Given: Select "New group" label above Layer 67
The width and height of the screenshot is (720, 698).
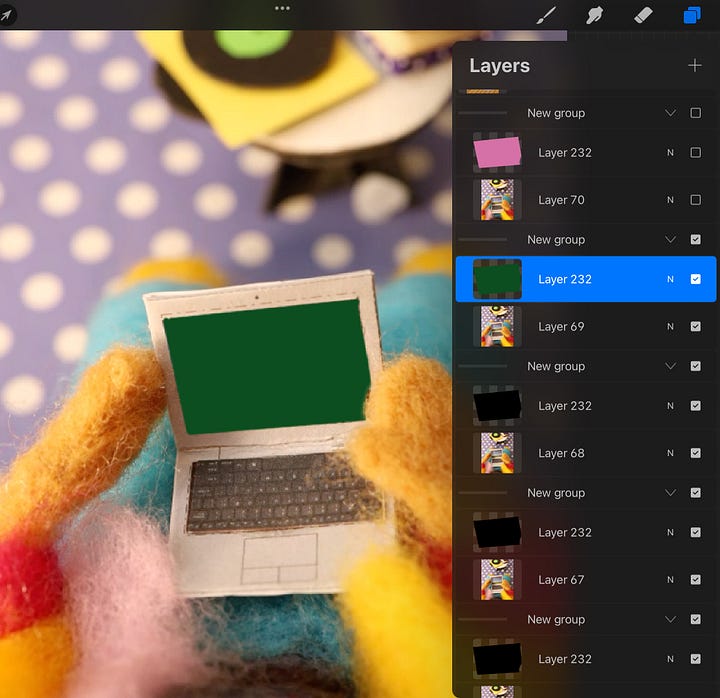Looking at the screenshot, I should (556, 493).
